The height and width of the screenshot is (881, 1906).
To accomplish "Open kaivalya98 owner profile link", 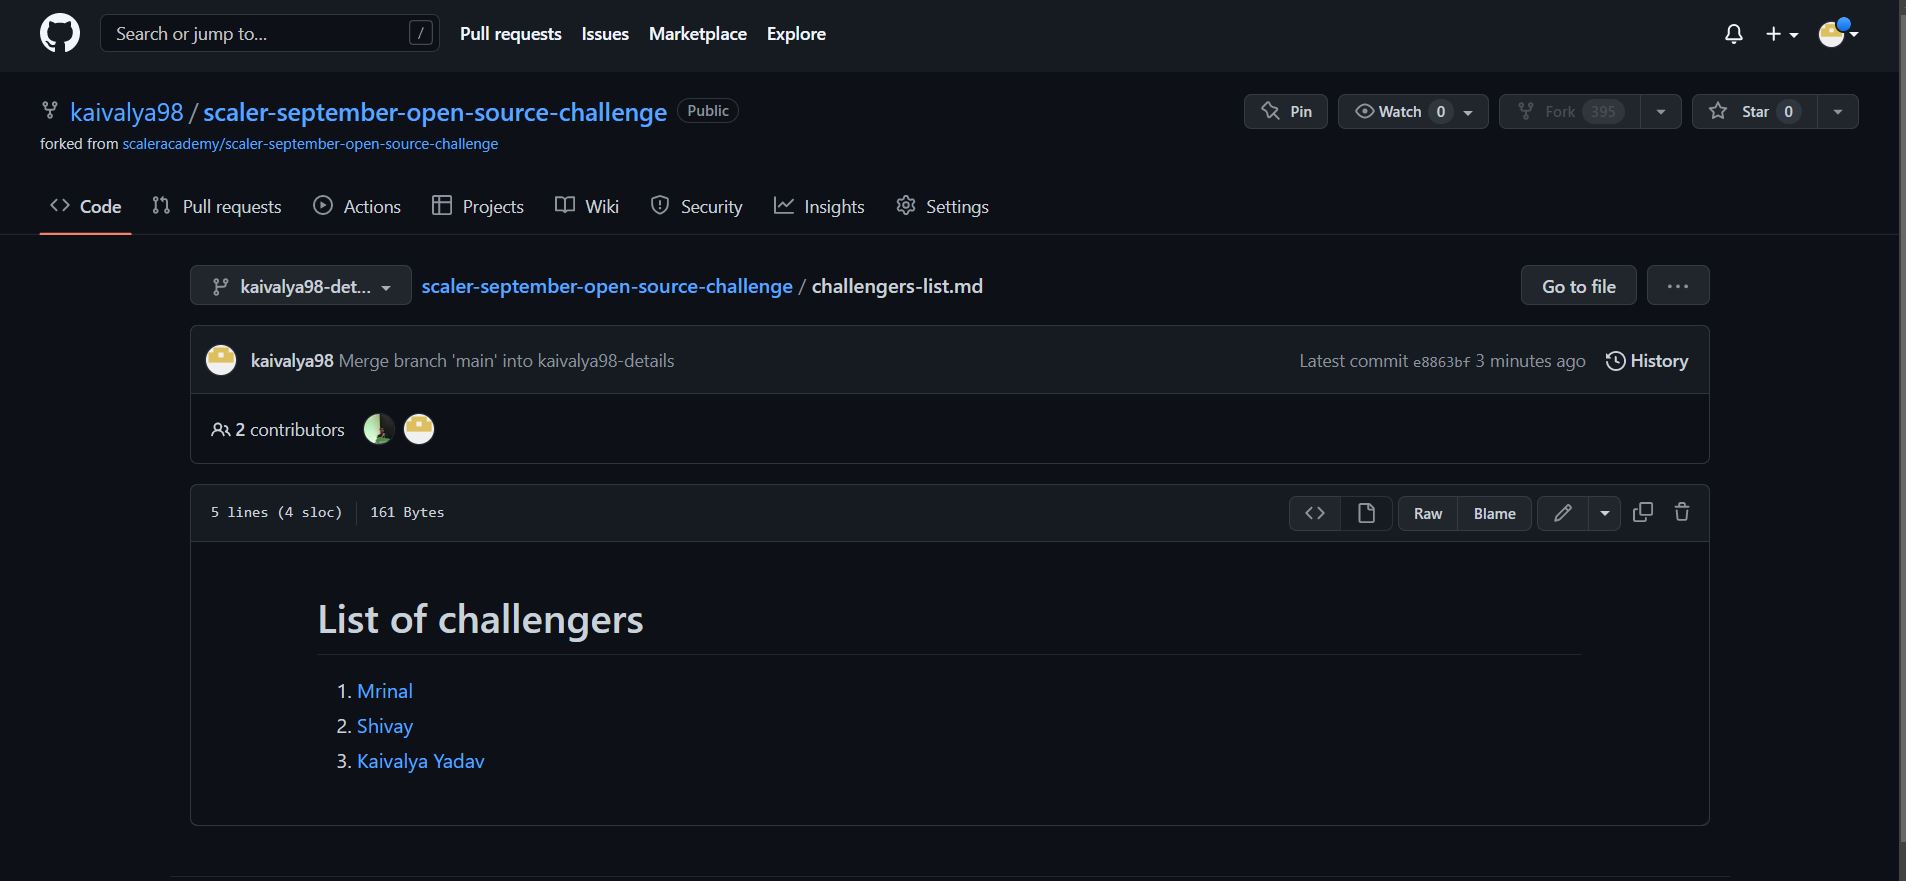I will 127,112.
